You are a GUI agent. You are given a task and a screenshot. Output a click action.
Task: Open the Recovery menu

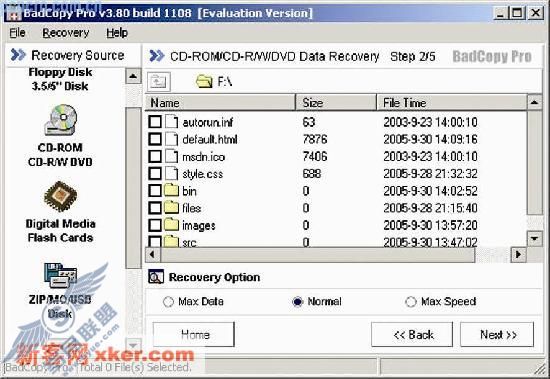(66, 33)
